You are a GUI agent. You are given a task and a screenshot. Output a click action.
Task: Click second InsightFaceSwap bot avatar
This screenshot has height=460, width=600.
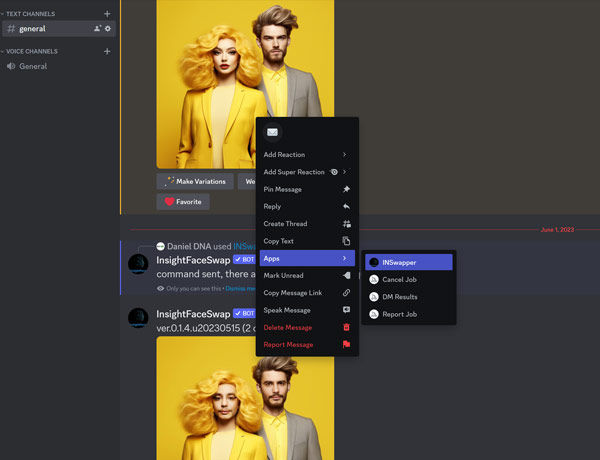[x=138, y=318]
